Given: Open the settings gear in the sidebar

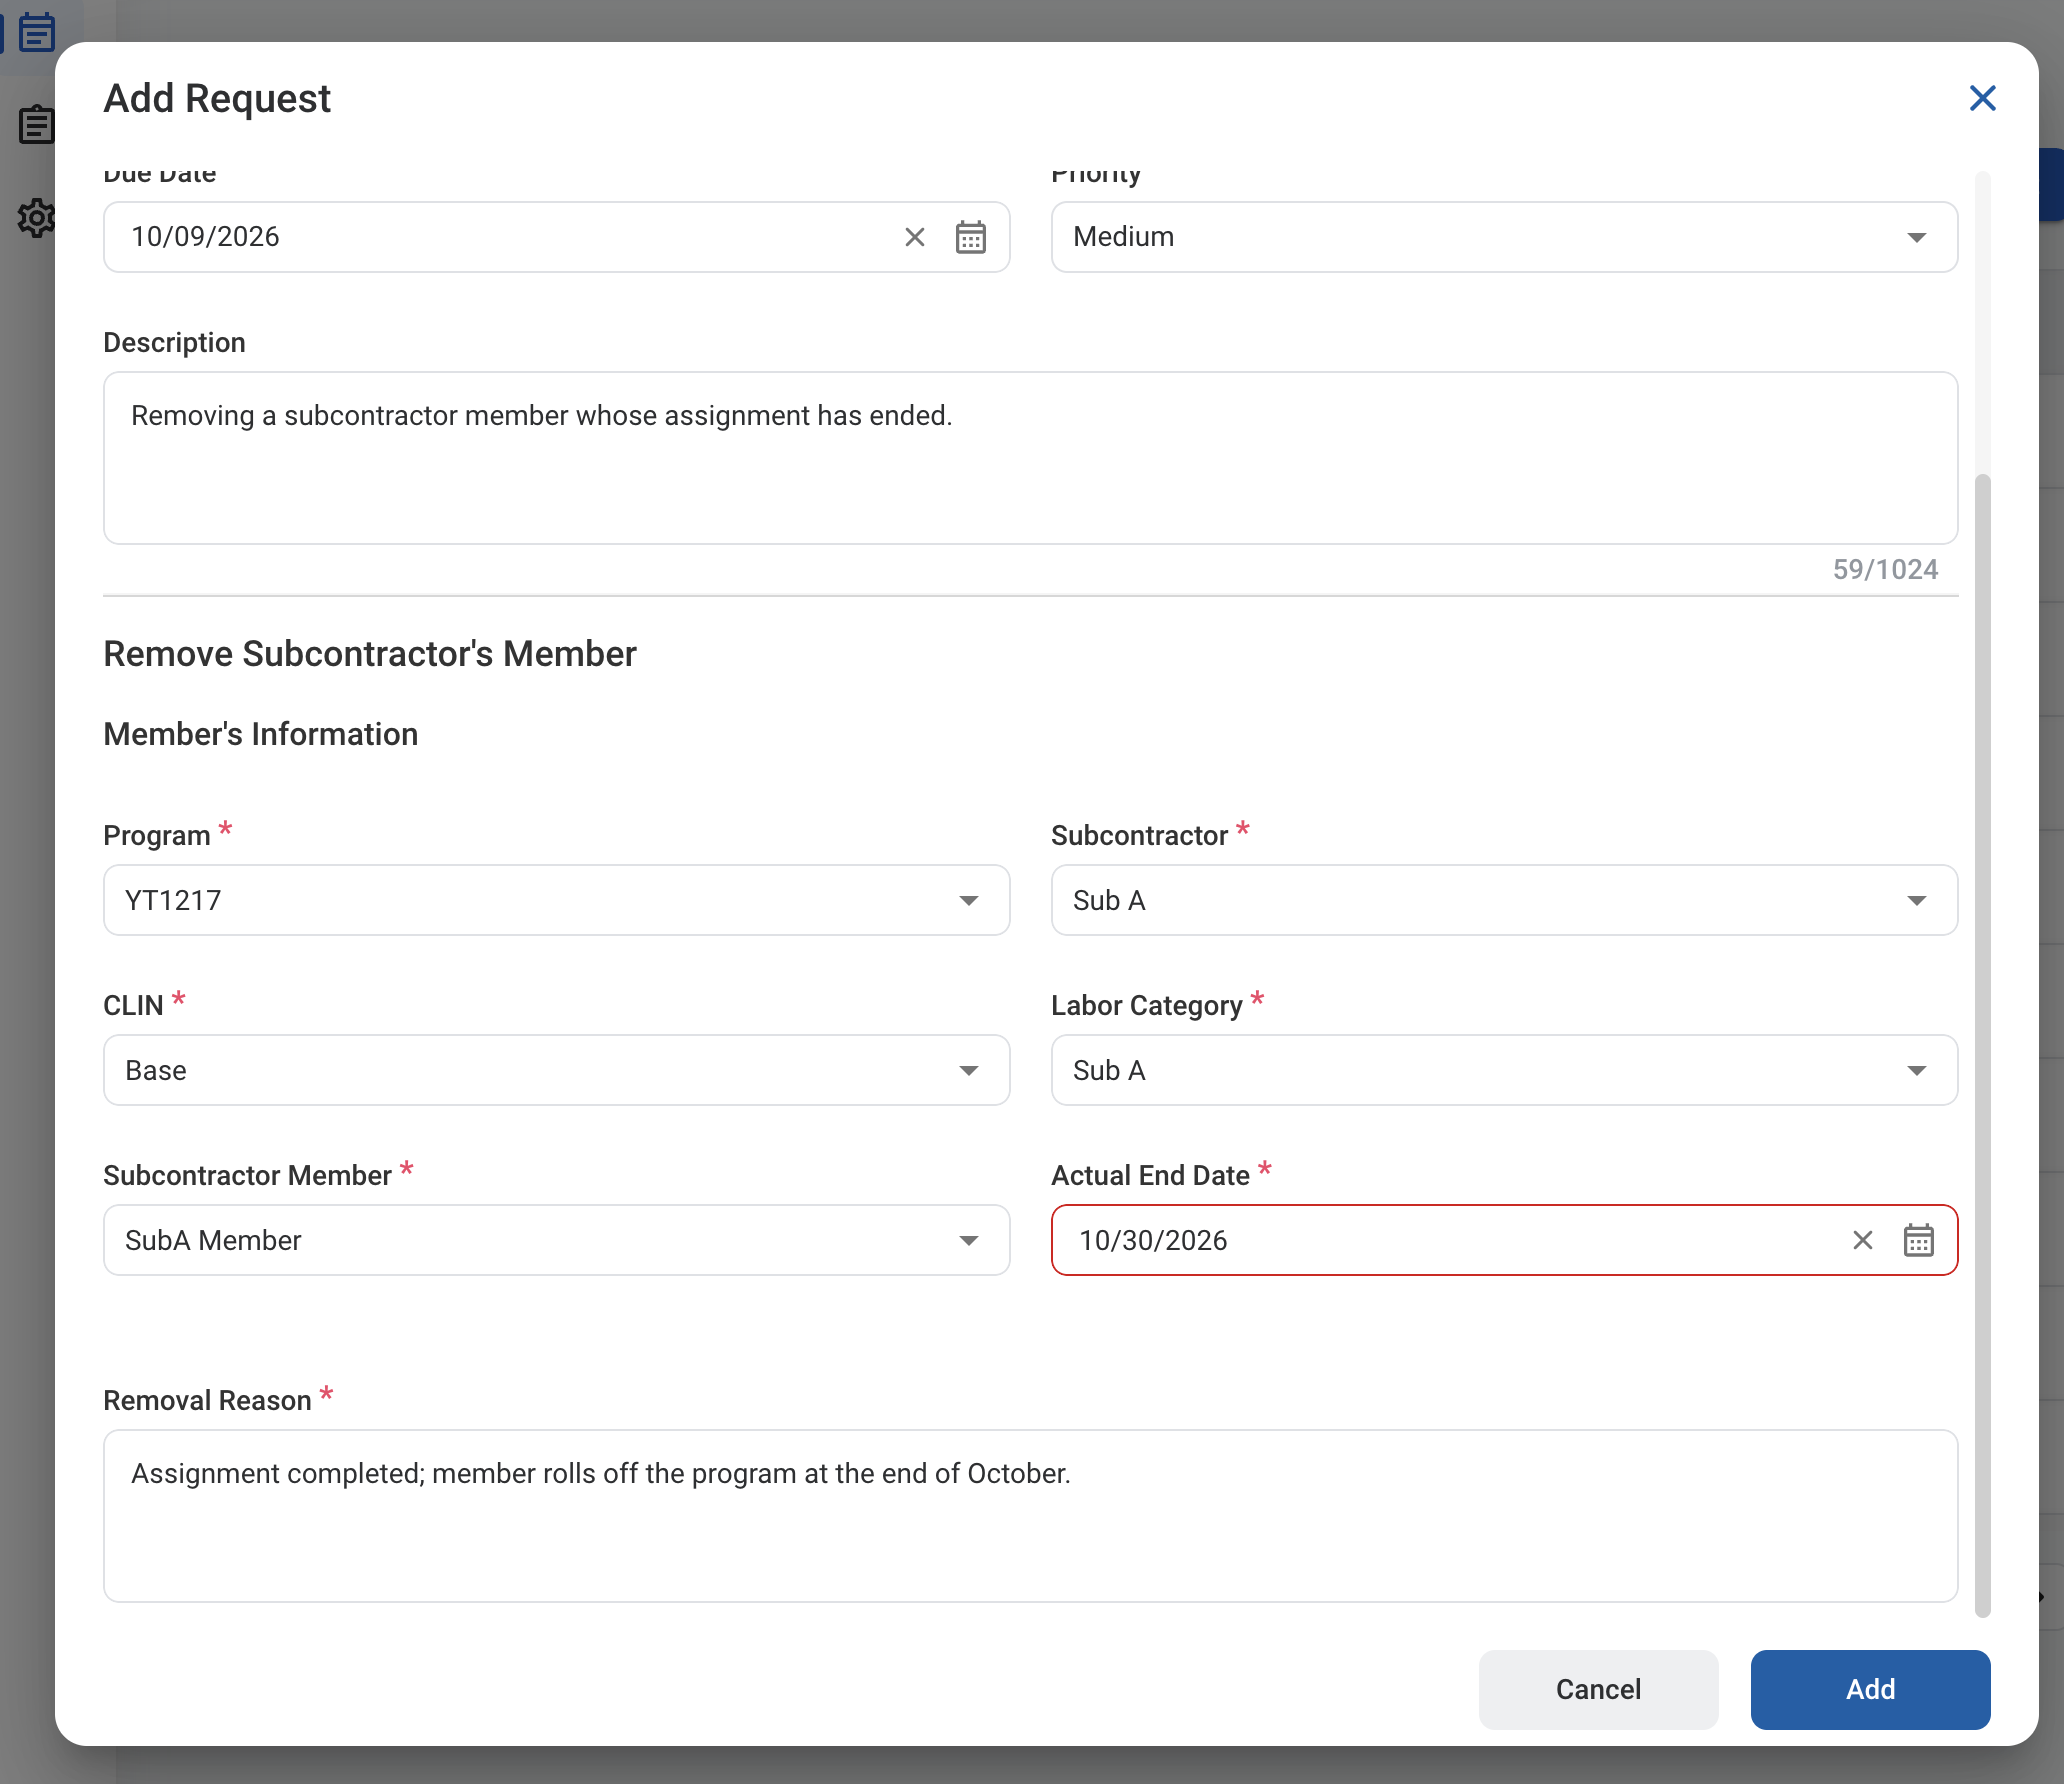Looking at the screenshot, I should (37, 217).
